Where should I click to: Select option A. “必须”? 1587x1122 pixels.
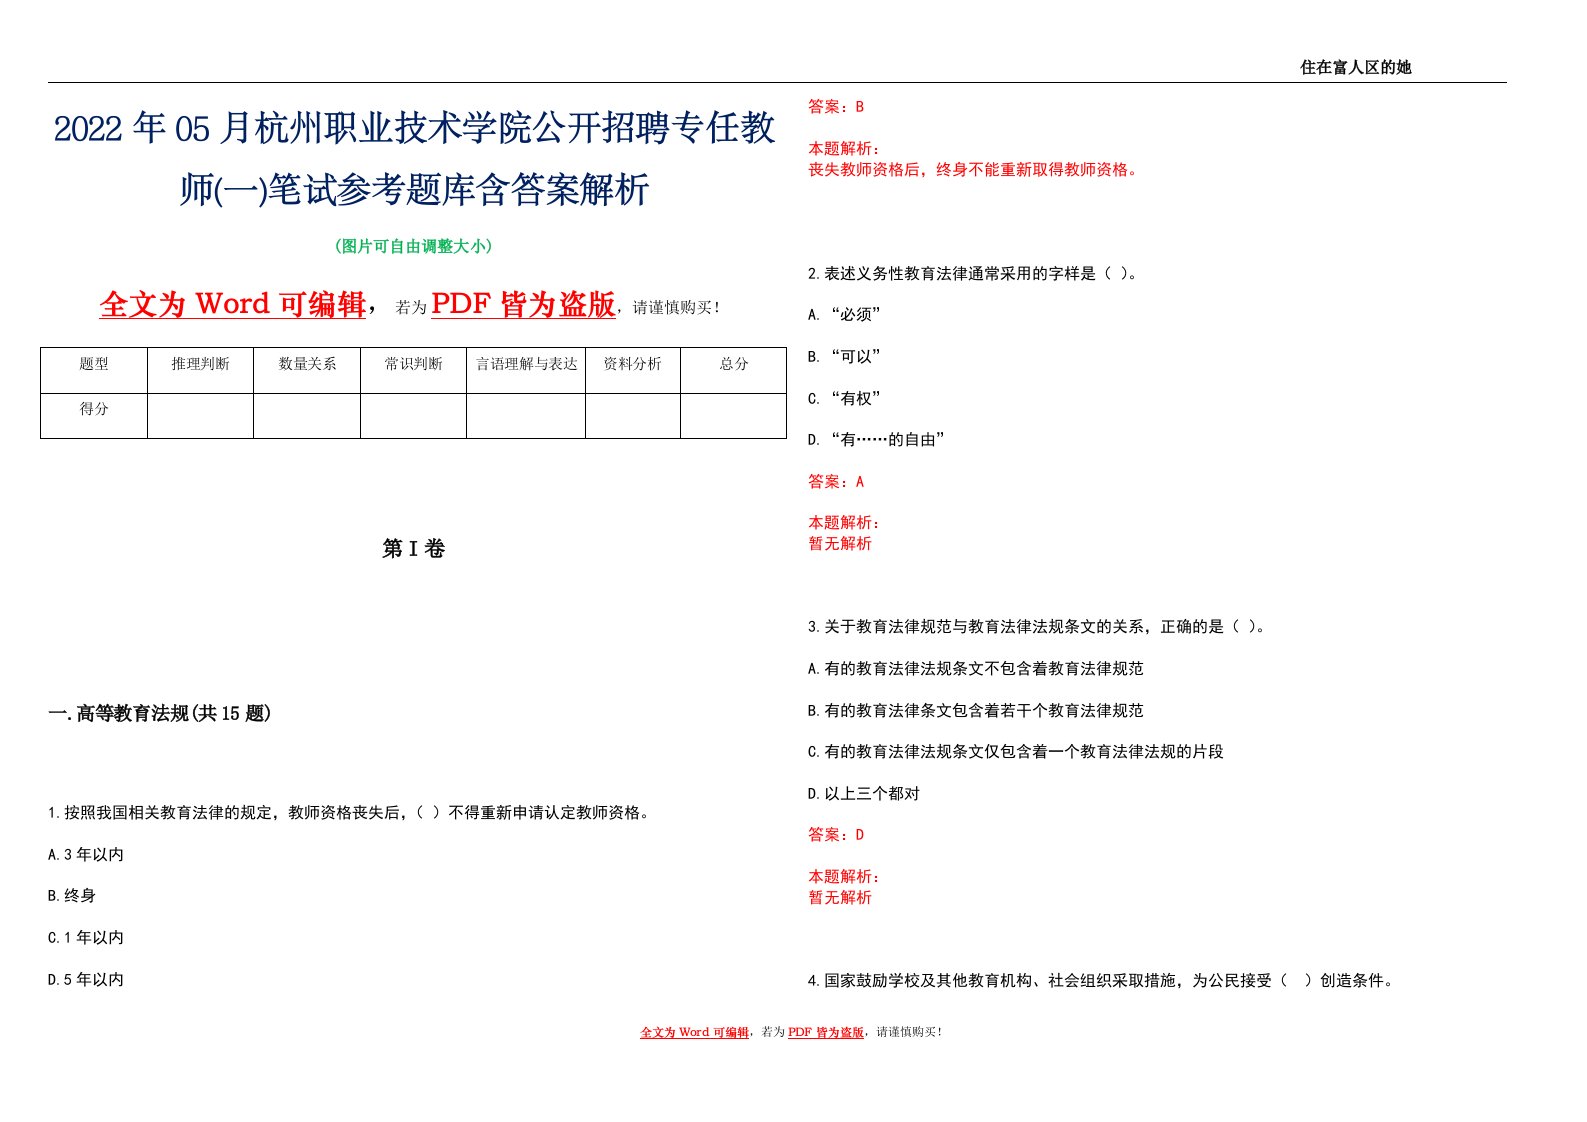click(x=844, y=315)
